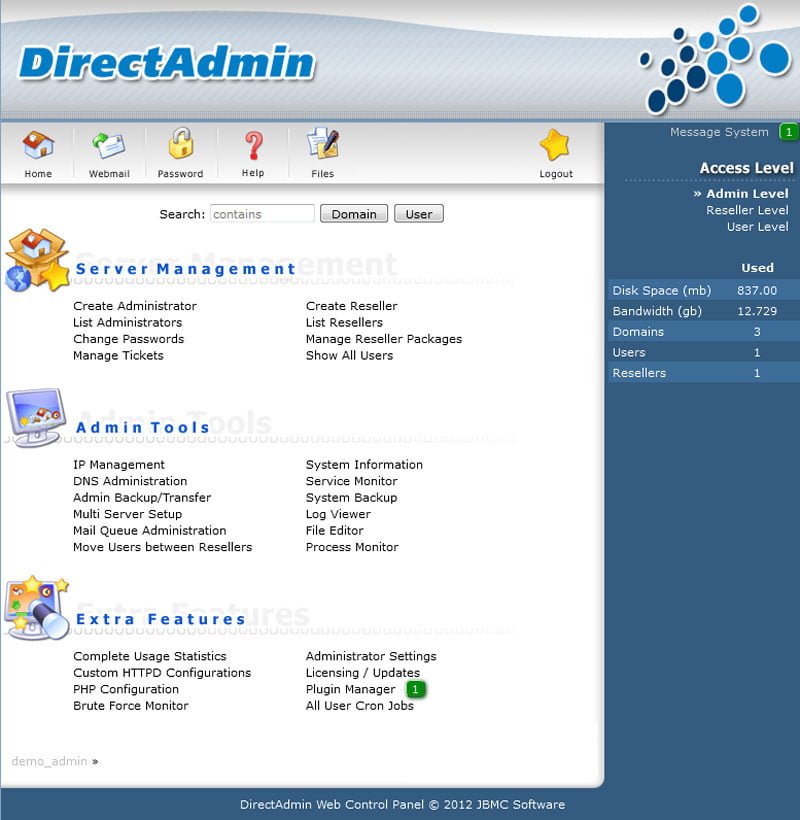This screenshot has width=800, height=820.
Task: Open Files using the notepad icon
Action: 322,145
